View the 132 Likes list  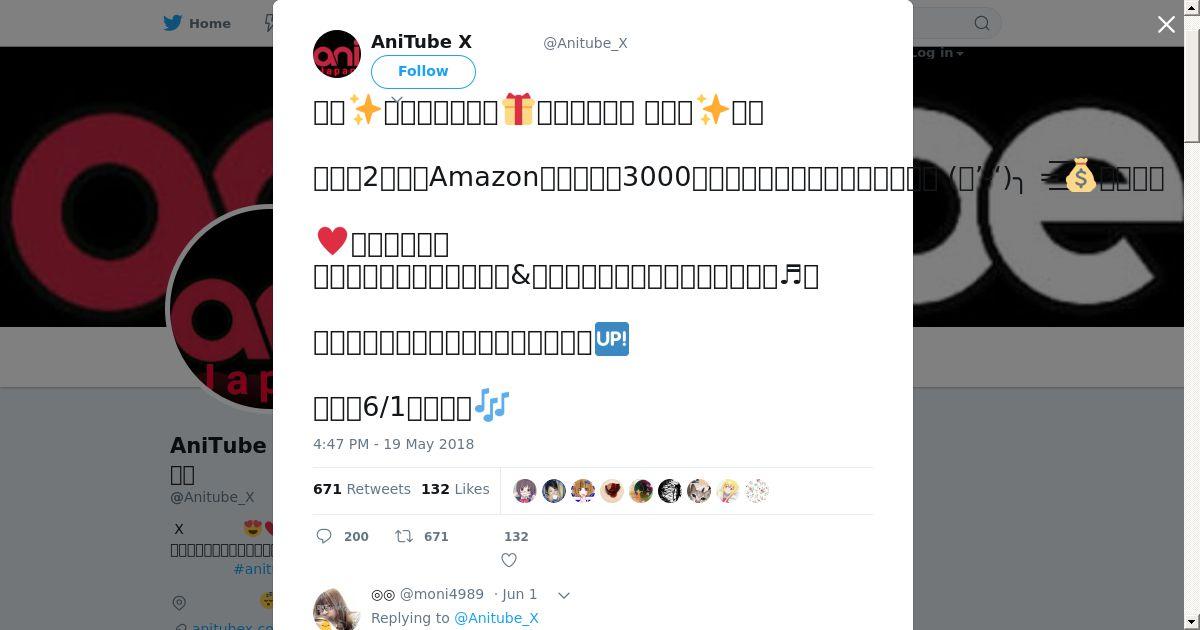click(455, 489)
